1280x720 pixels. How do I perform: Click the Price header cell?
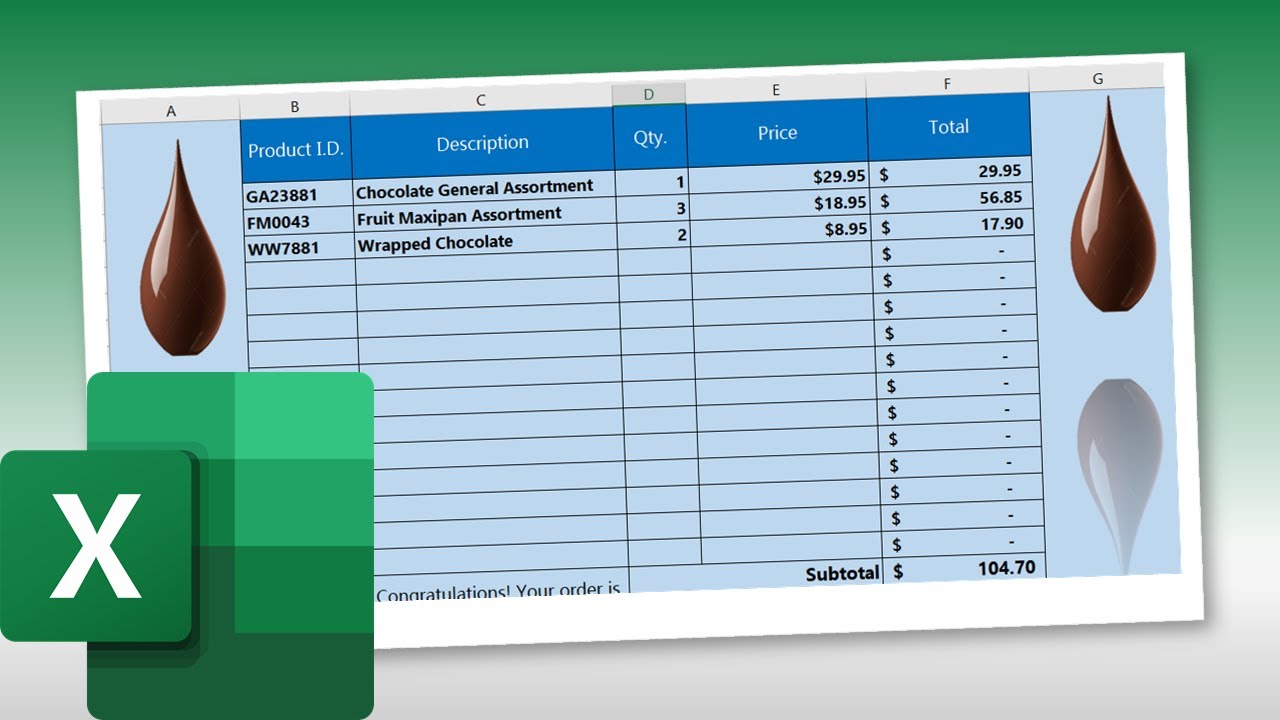[777, 132]
